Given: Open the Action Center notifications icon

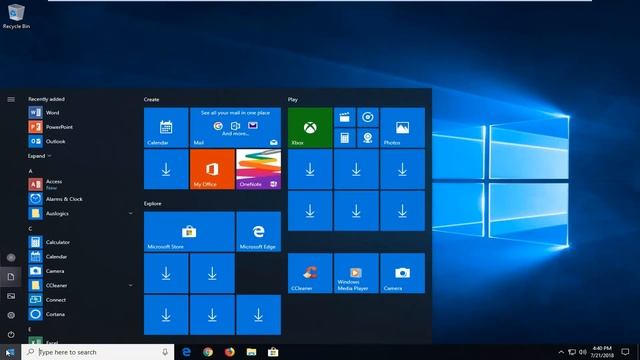Looking at the screenshot, I should pos(625,352).
